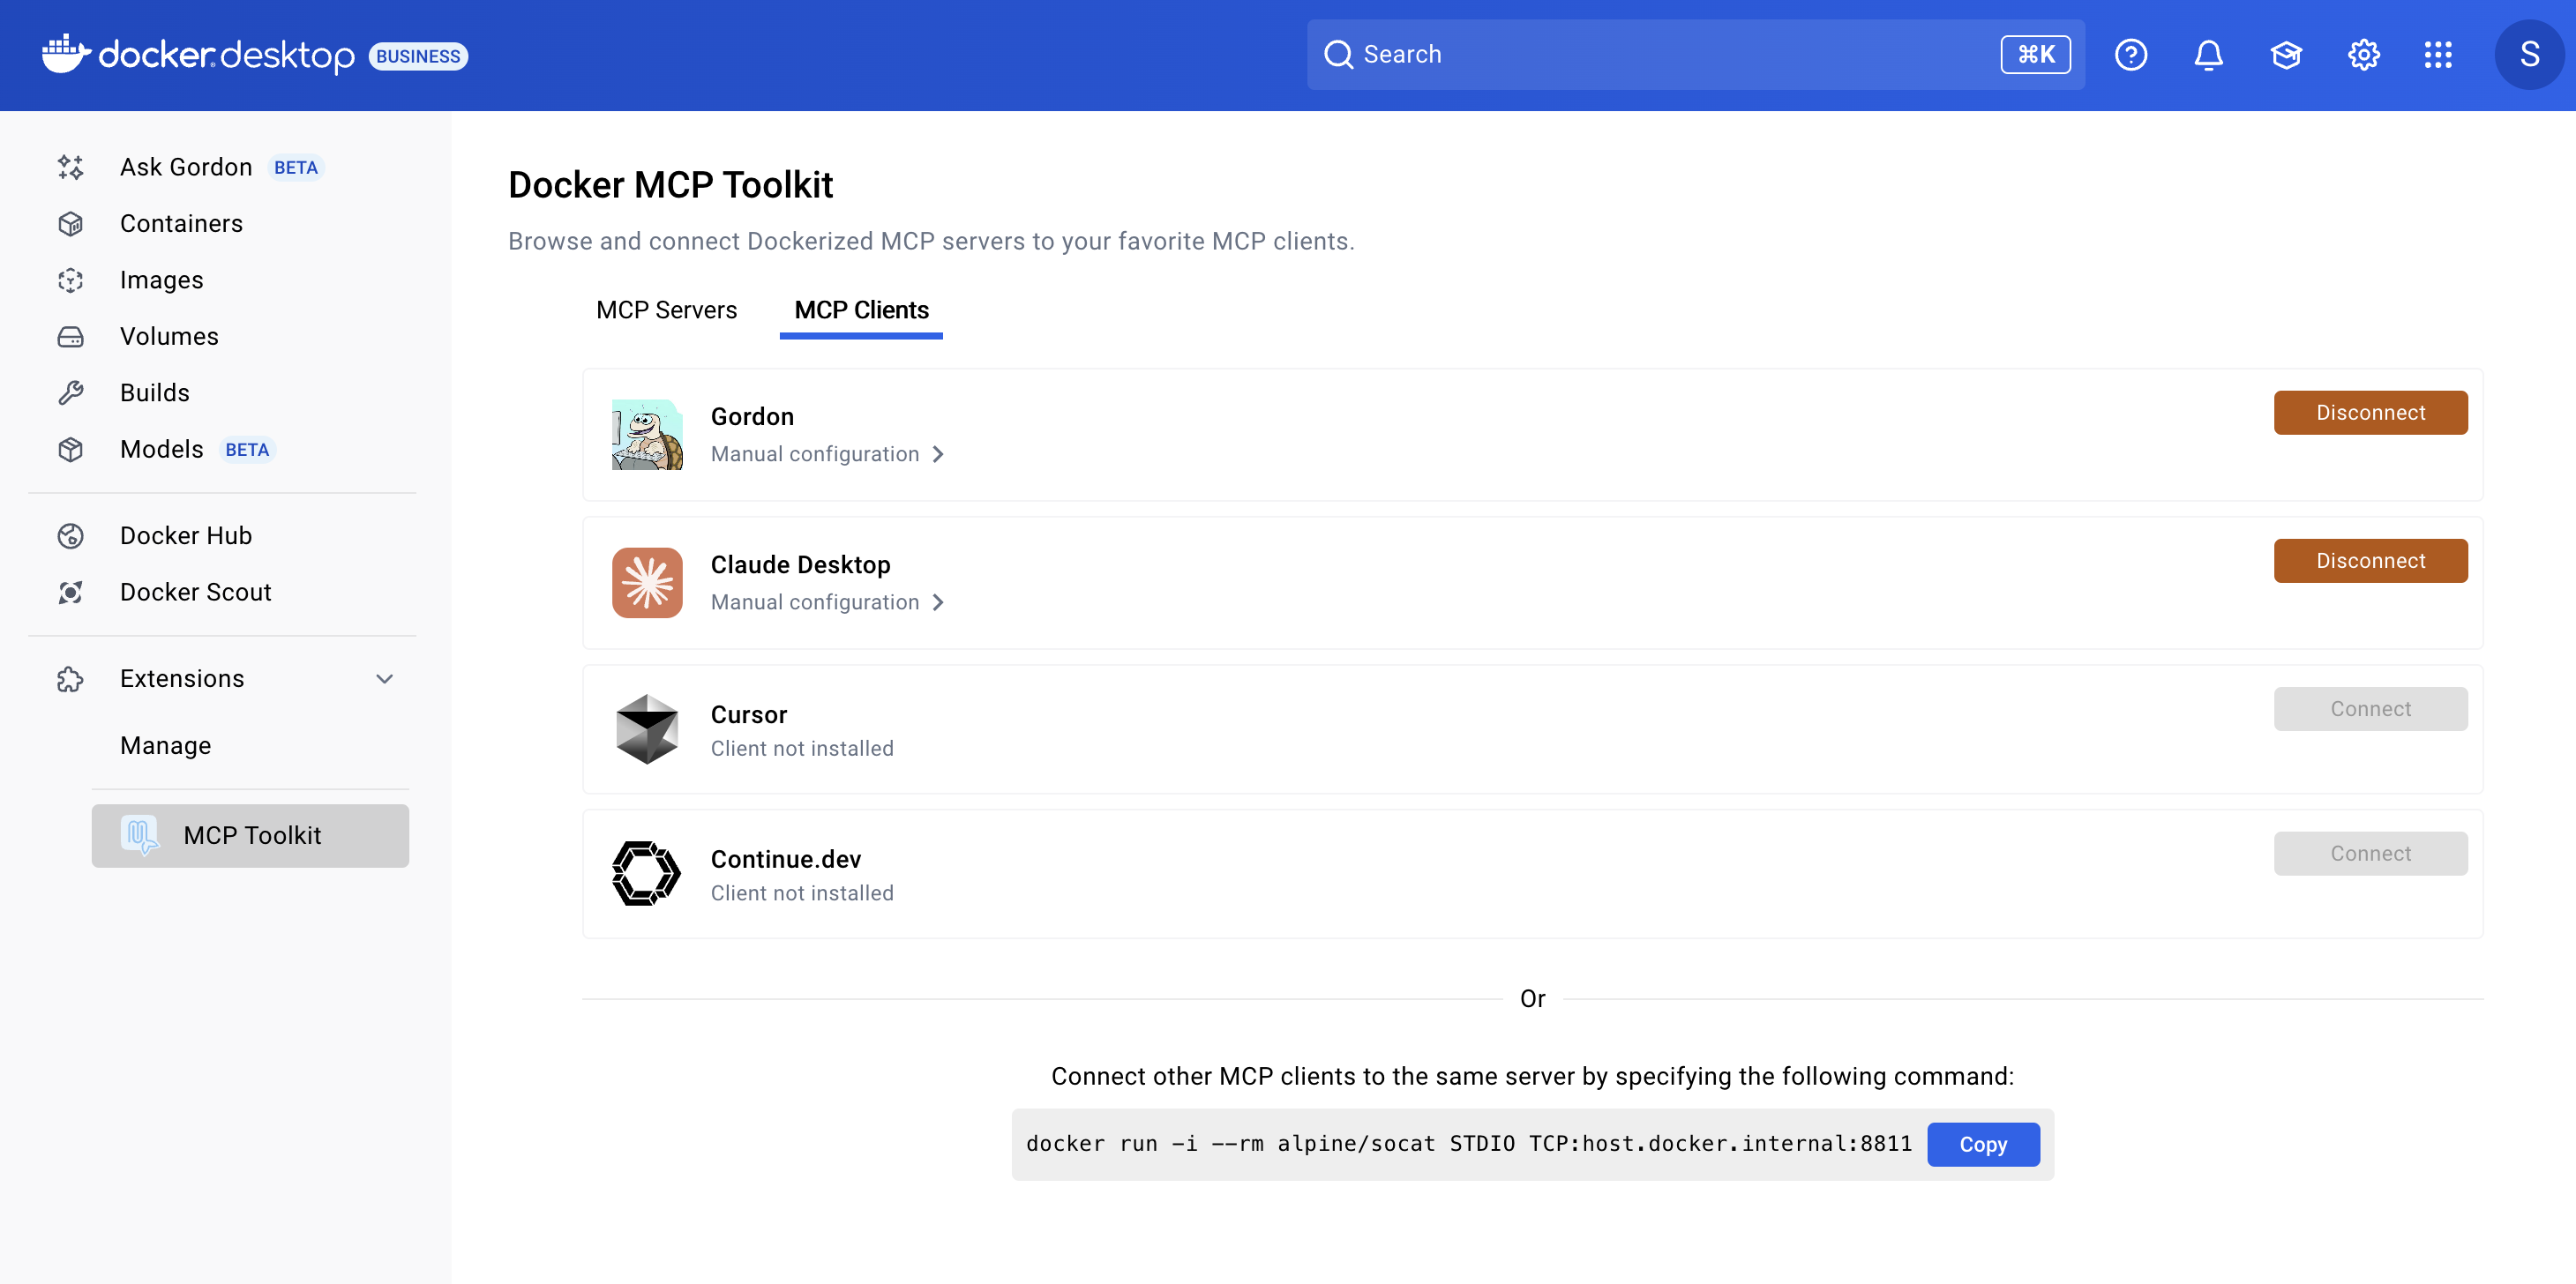Click the Claude Desktop client name

(800, 565)
